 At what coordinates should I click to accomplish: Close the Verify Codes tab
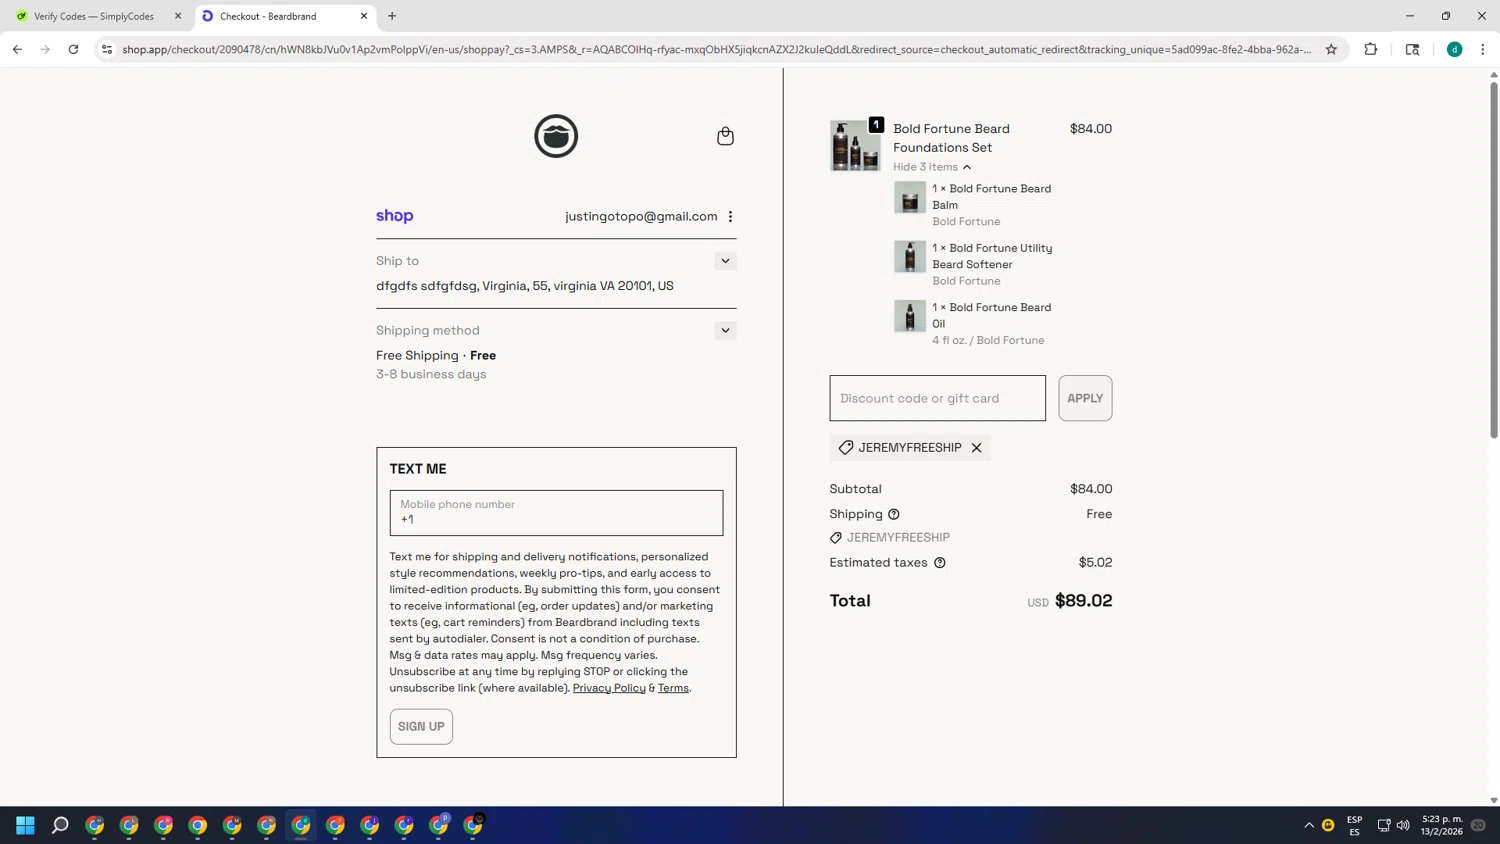[178, 16]
